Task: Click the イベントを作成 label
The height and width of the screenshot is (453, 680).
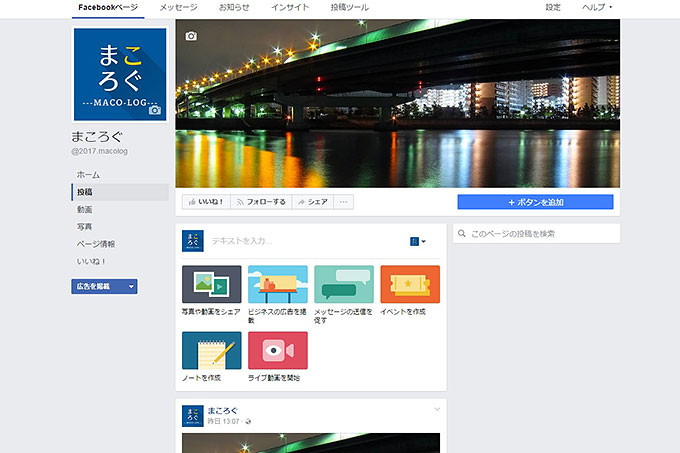Action: [403, 312]
